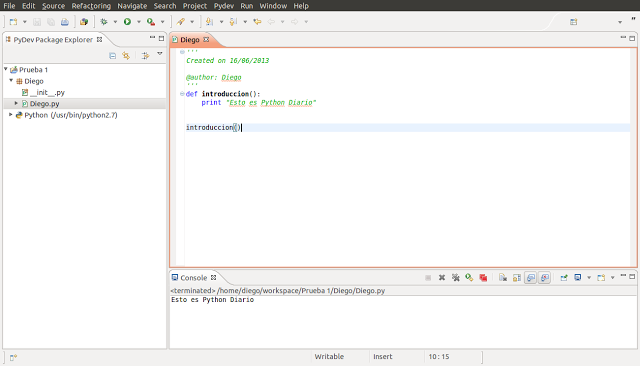Click the 'Esto es Python Diario' console output
This screenshot has height=366, width=640.
click(x=212, y=300)
